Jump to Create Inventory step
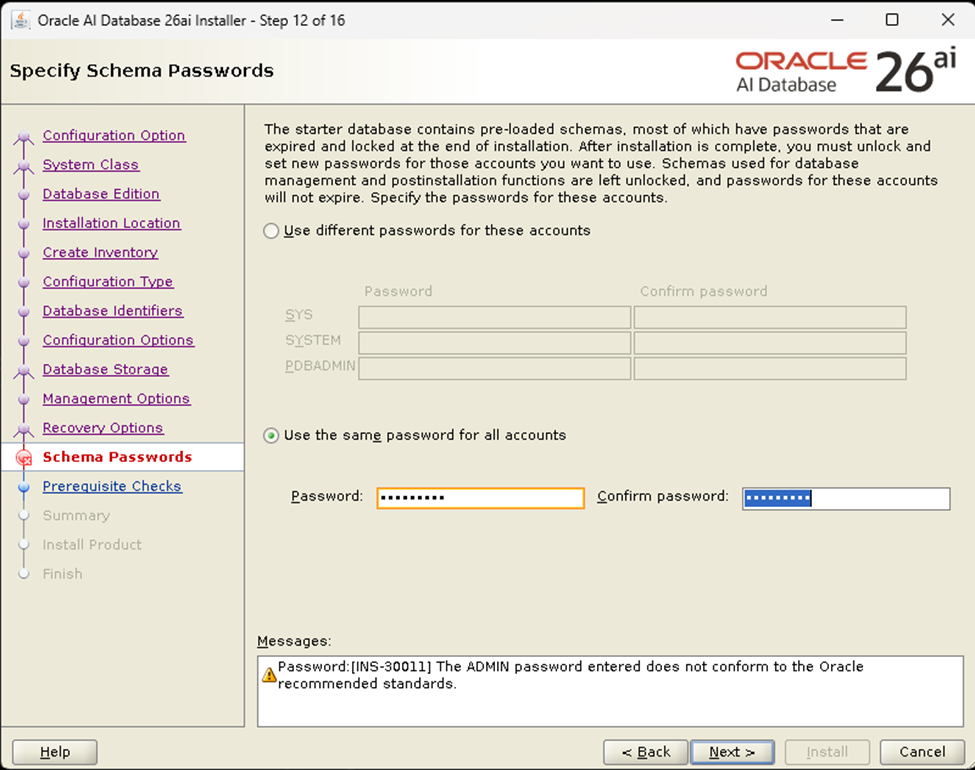The width and height of the screenshot is (975, 770). click(x=100, y=252)
